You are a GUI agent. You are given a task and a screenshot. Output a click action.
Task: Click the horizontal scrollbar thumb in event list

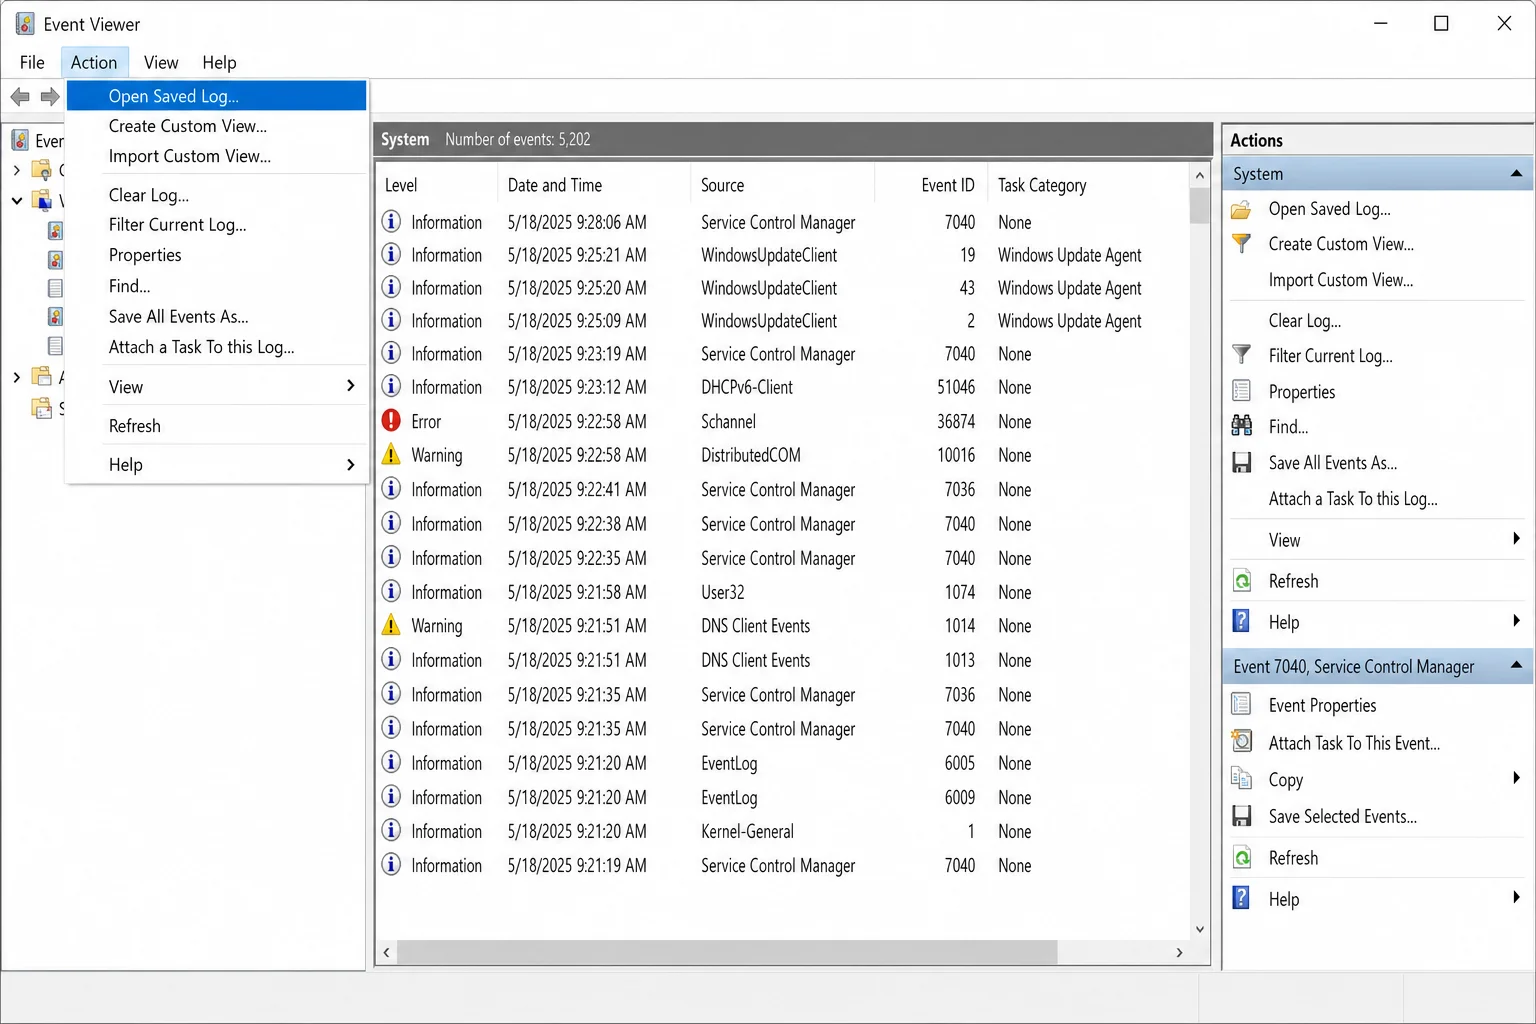coord(727,952)
